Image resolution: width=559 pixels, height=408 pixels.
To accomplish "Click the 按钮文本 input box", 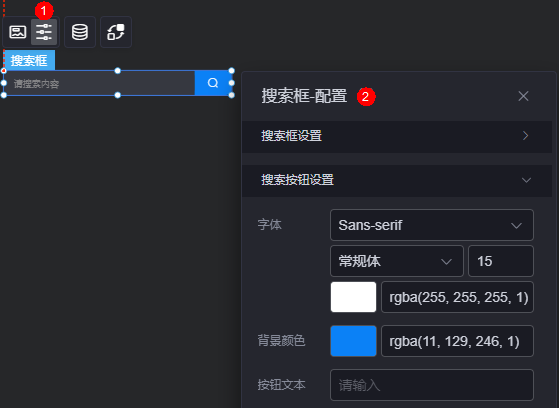I will pos(432,385).
